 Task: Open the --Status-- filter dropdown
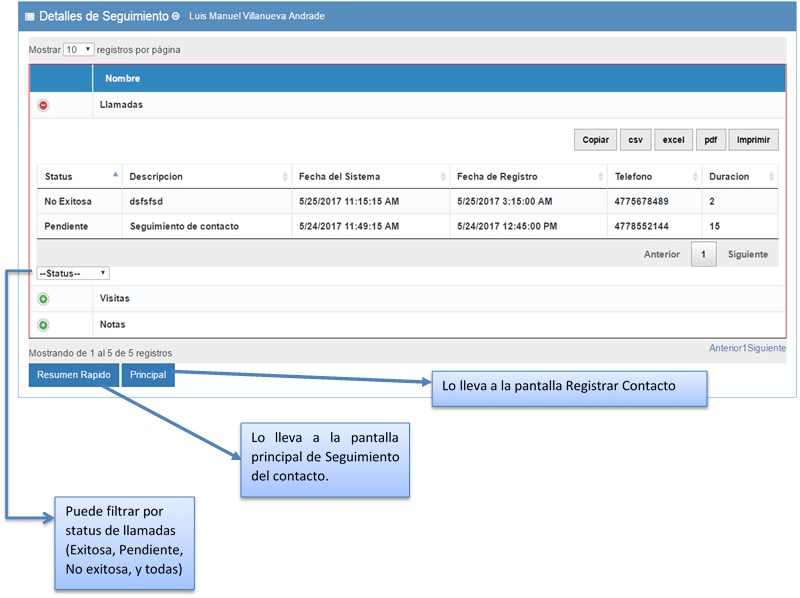pyautogui.click(x=73, y=273)
